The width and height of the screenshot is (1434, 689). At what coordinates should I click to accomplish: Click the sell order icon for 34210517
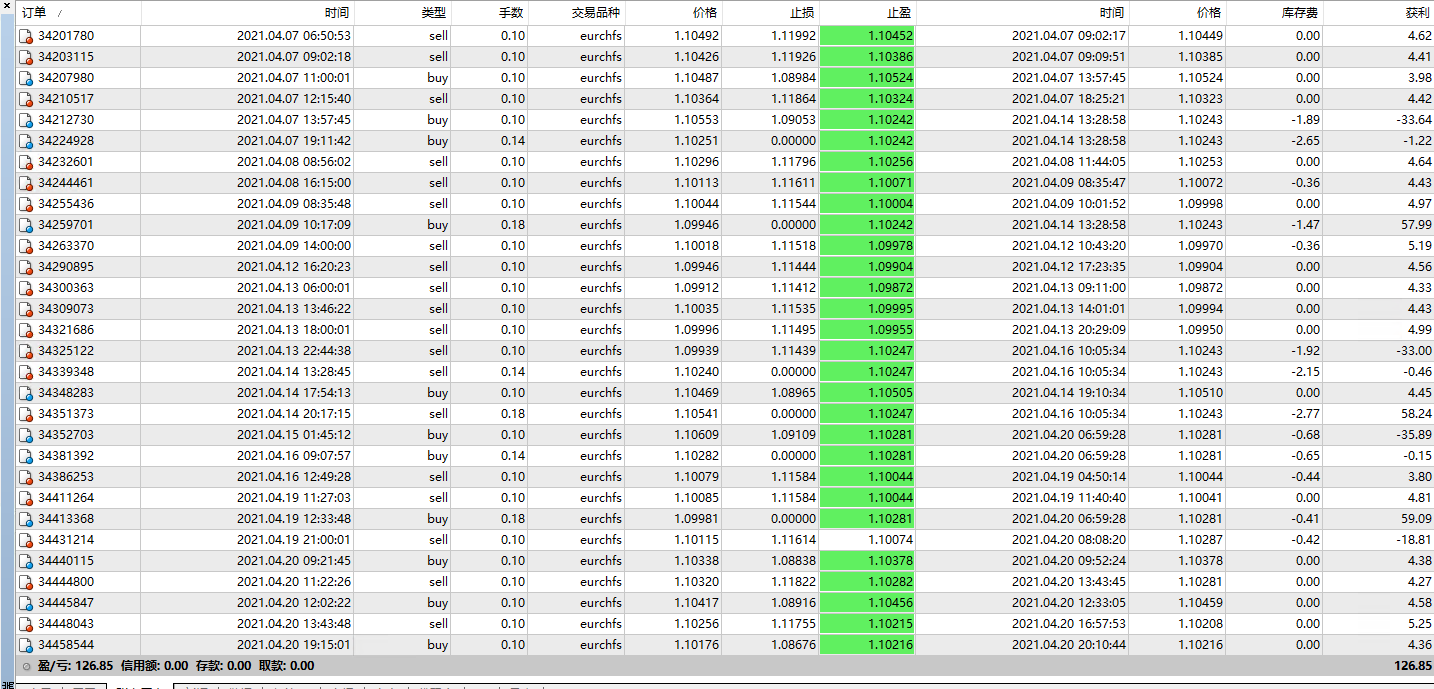click(26, 99)
